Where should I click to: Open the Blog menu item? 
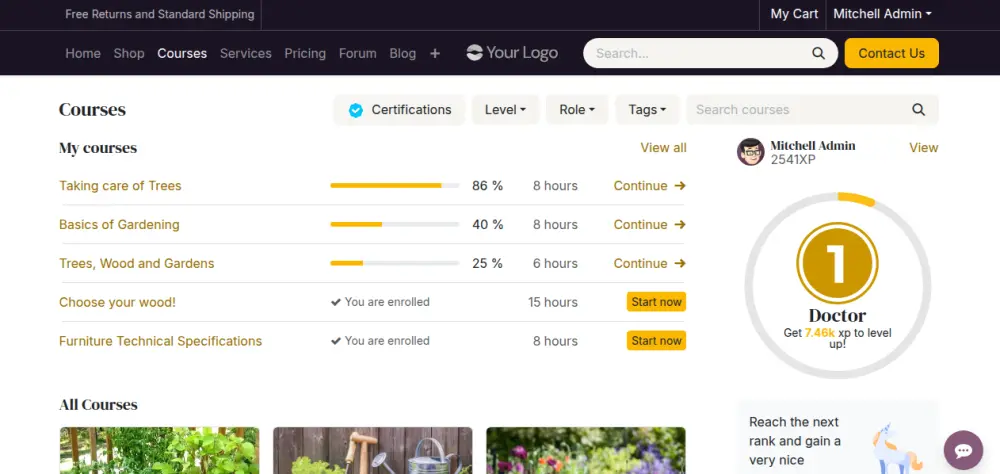tap(402, 54)
